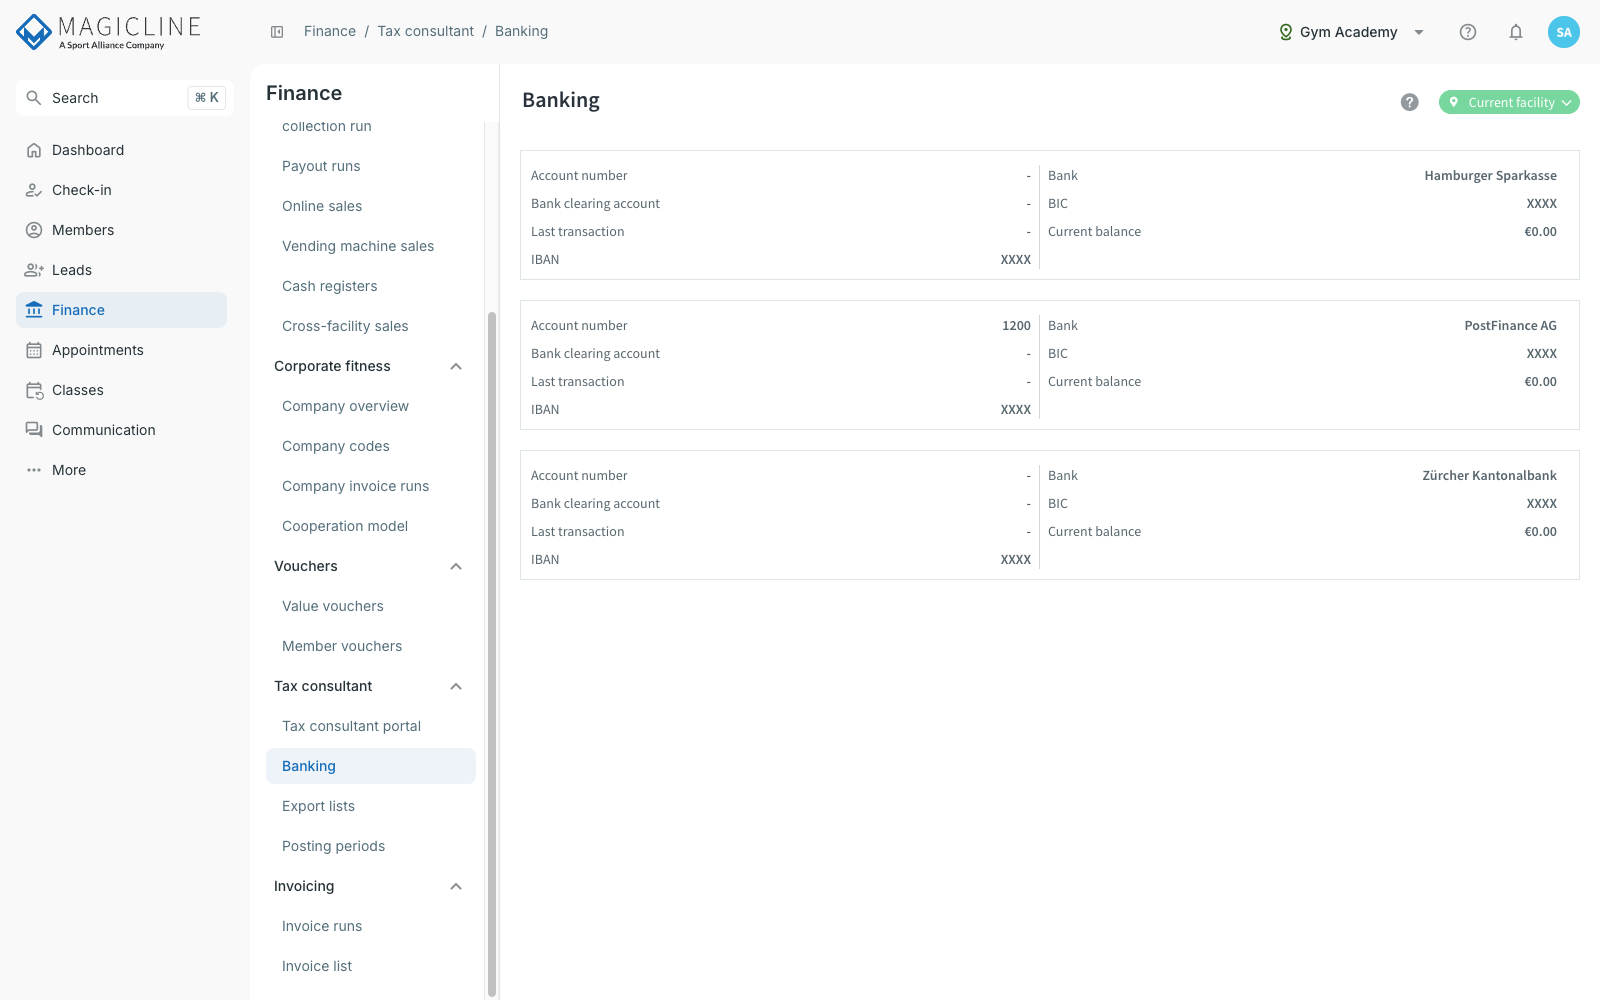Go to Tax consultant breadcrumb link
Screen dimensions: 1600x1000
coord(426,31)
